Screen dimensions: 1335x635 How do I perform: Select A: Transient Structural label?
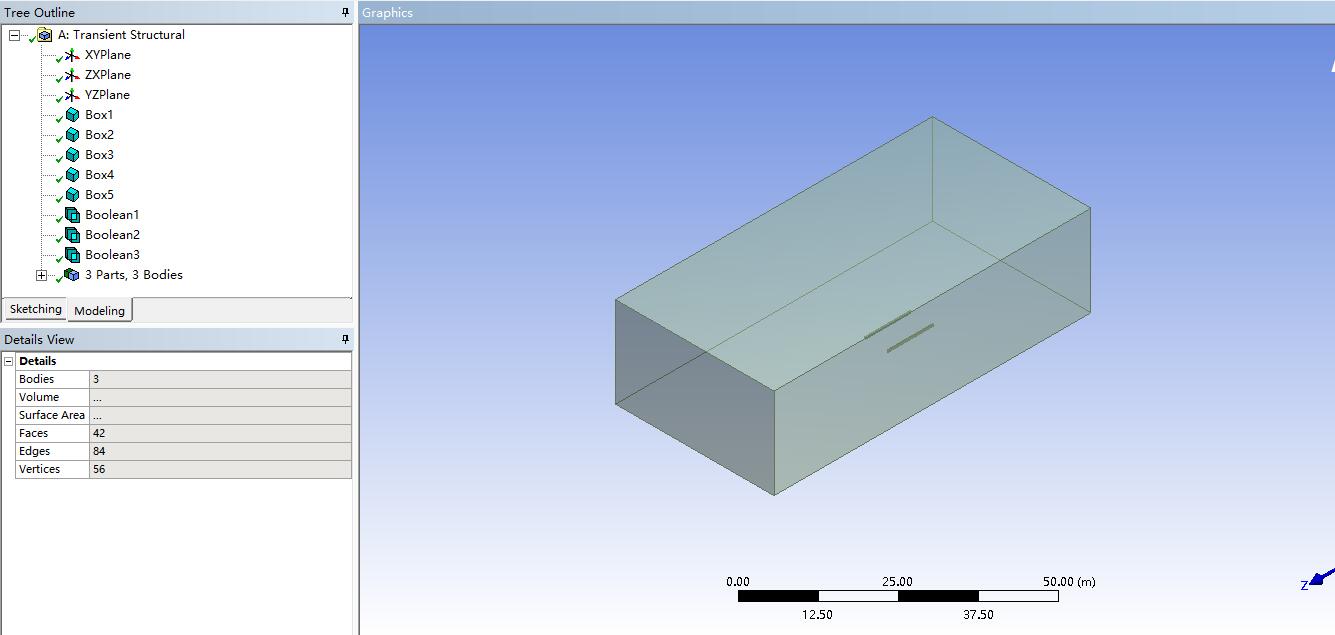click(x=121, y=35)
